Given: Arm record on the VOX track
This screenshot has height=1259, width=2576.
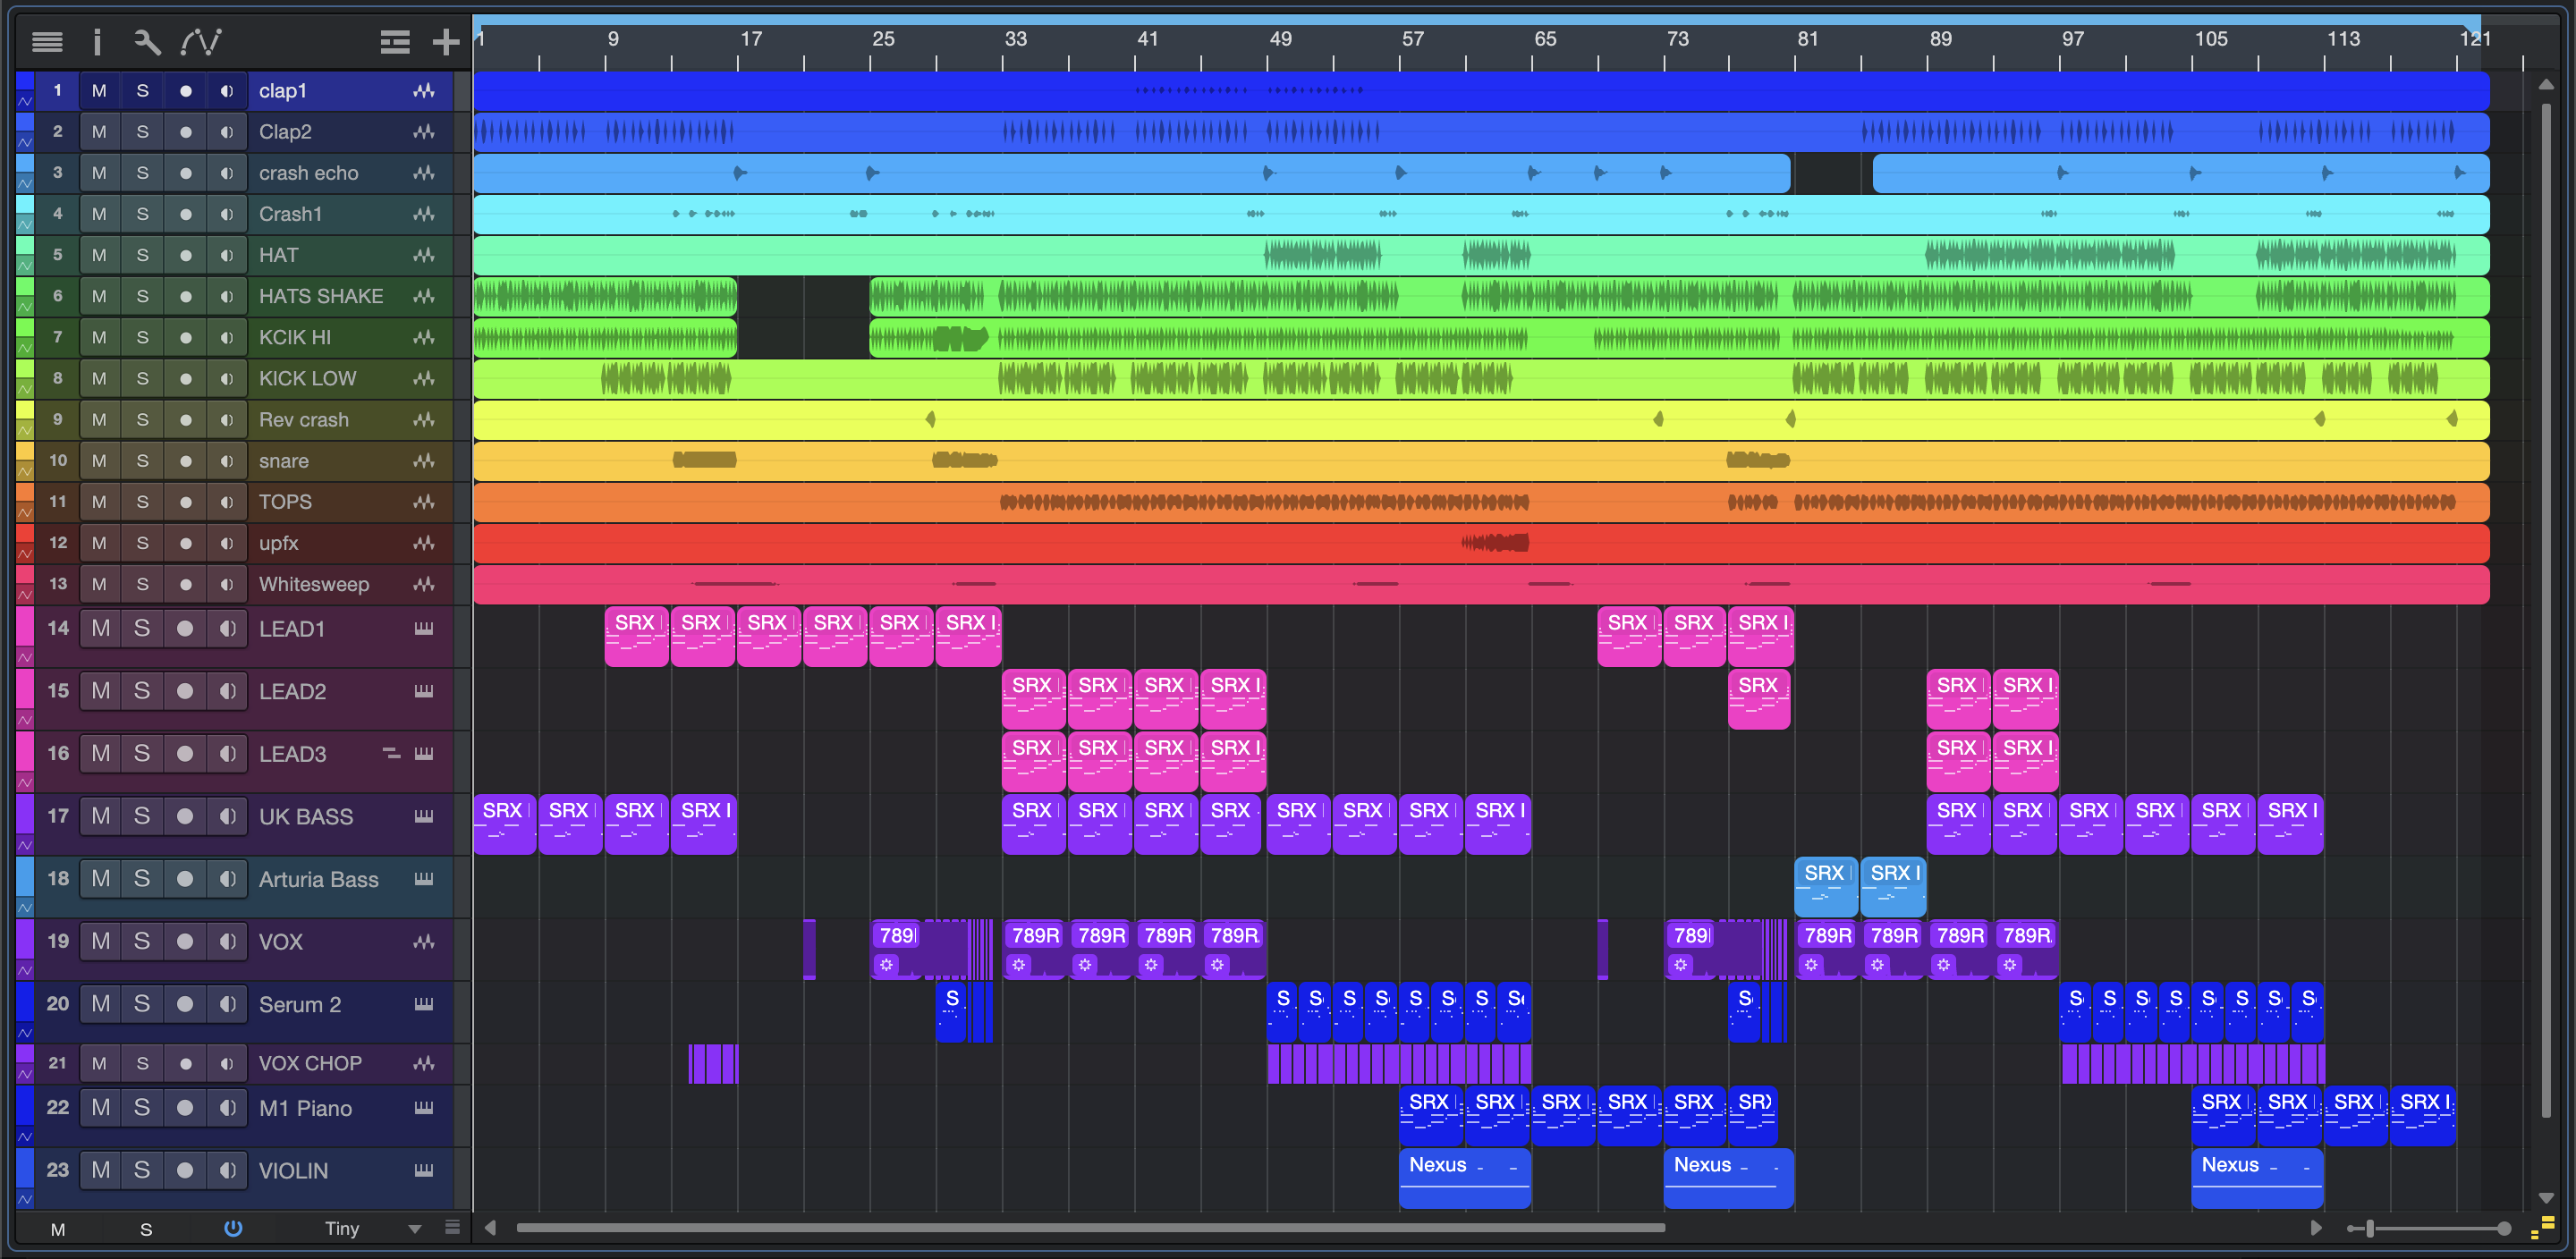Looking at the screenshot, I should [x=185, y=941].
